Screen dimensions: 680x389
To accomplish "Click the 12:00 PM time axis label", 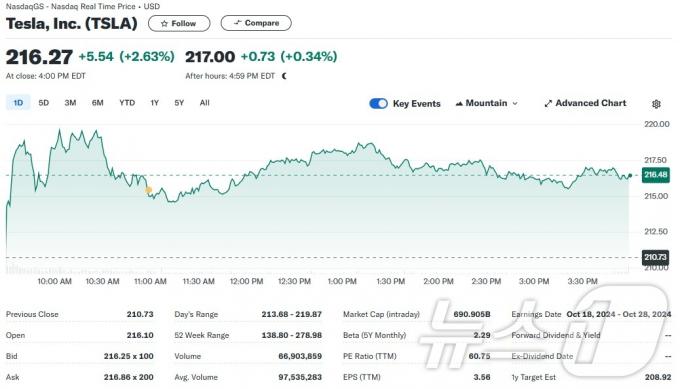I will (x=246, y=281).
